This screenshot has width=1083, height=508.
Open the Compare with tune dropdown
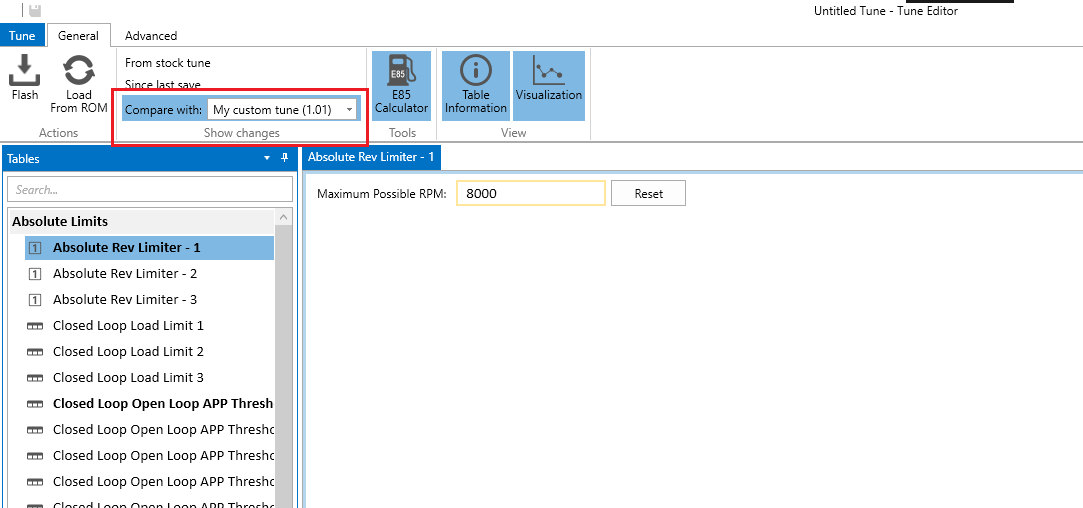(x=349, y=109)
